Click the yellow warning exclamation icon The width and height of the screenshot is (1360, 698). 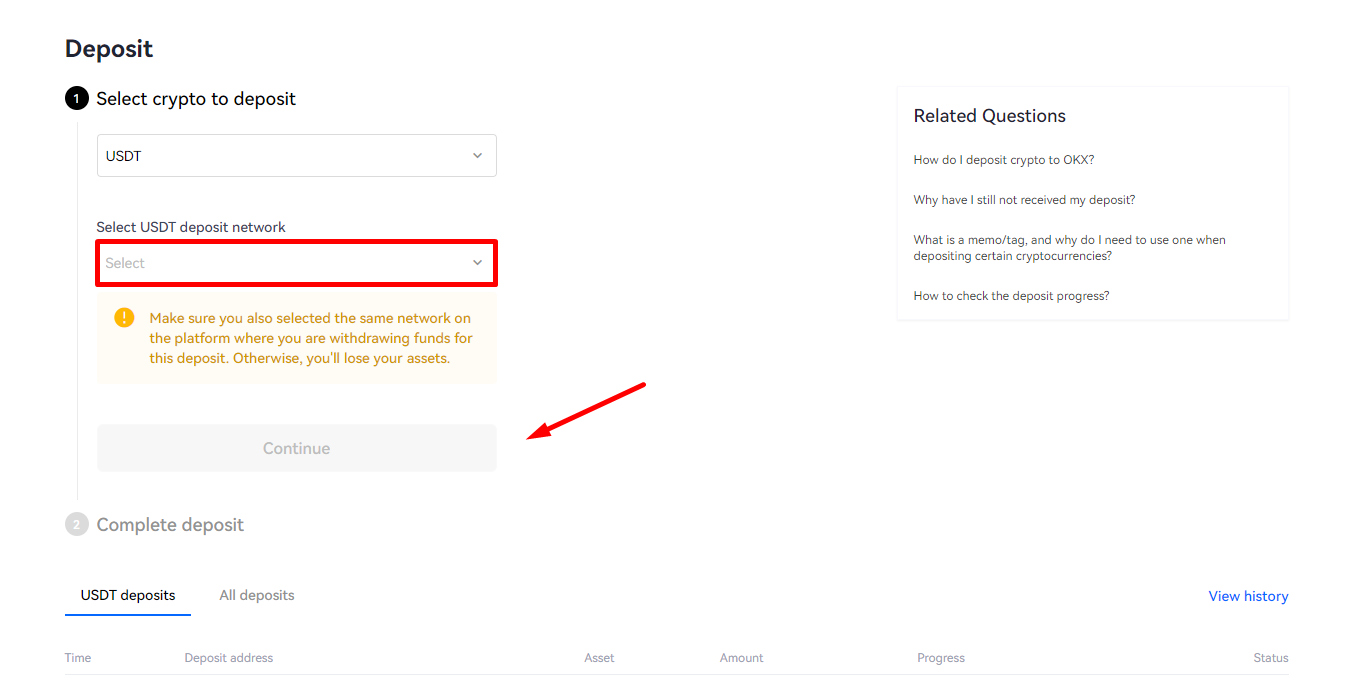[124, 318]
